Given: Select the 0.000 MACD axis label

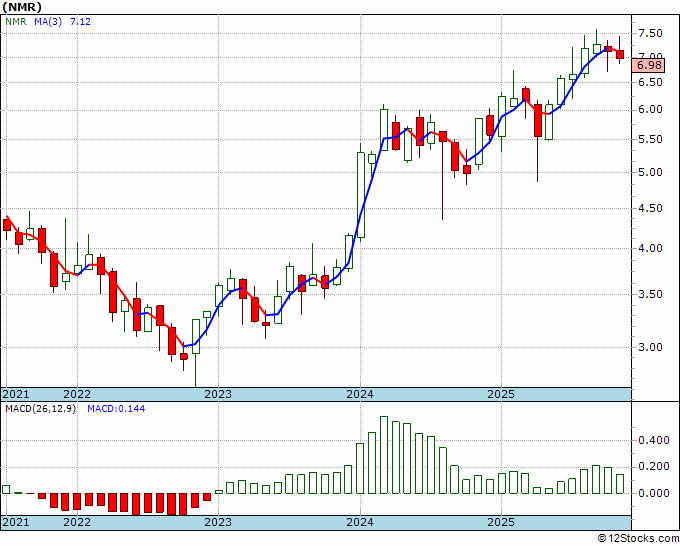Looking at the screenshot, I should pos(654,494).
